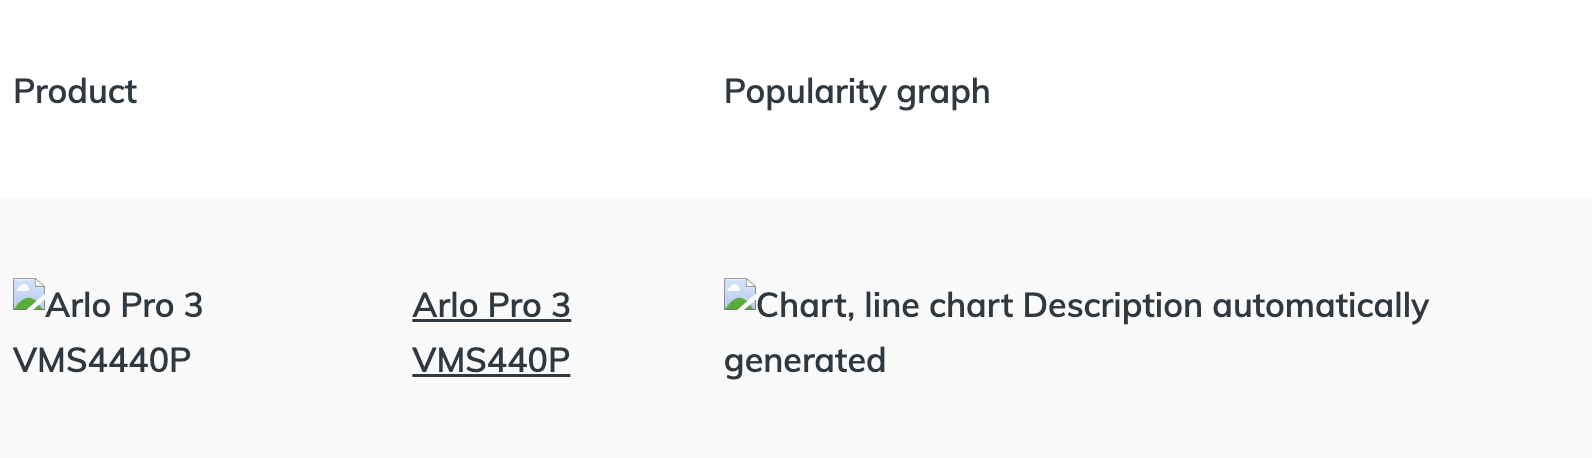Click "VMS440P" on the link's second line

(491, 360)
